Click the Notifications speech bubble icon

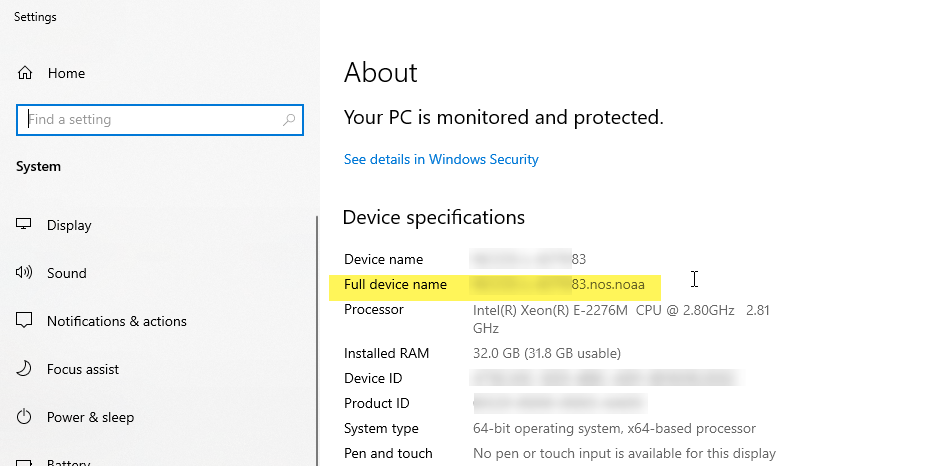click(x=24, y=321)
